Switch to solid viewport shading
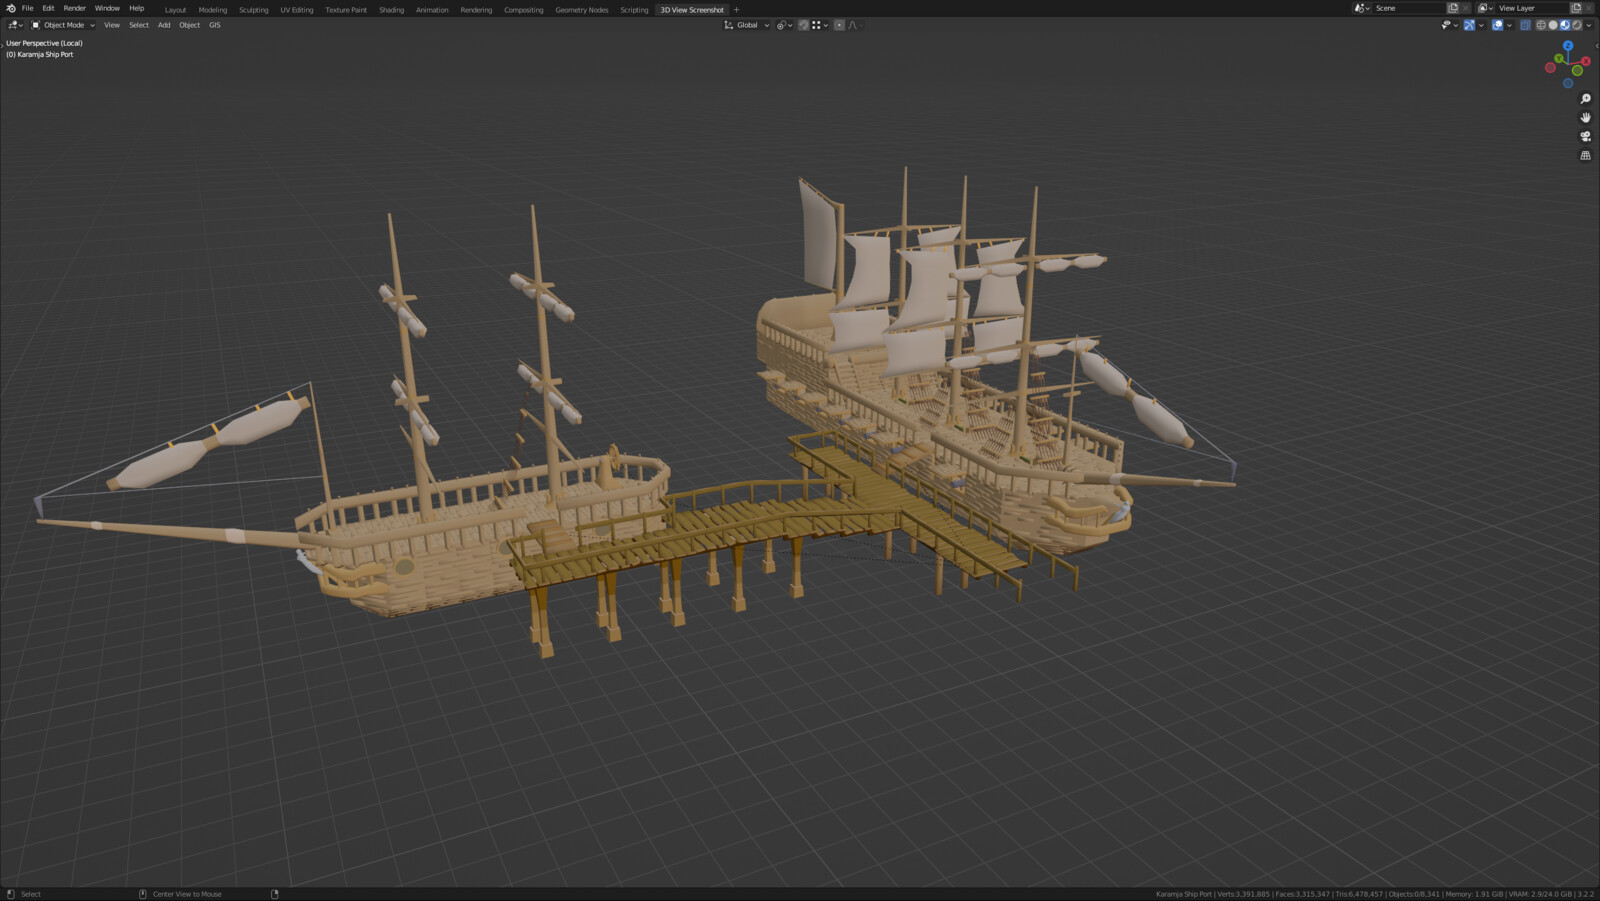This screenshot has width=1600, height=901. [x=1553, y=25]
